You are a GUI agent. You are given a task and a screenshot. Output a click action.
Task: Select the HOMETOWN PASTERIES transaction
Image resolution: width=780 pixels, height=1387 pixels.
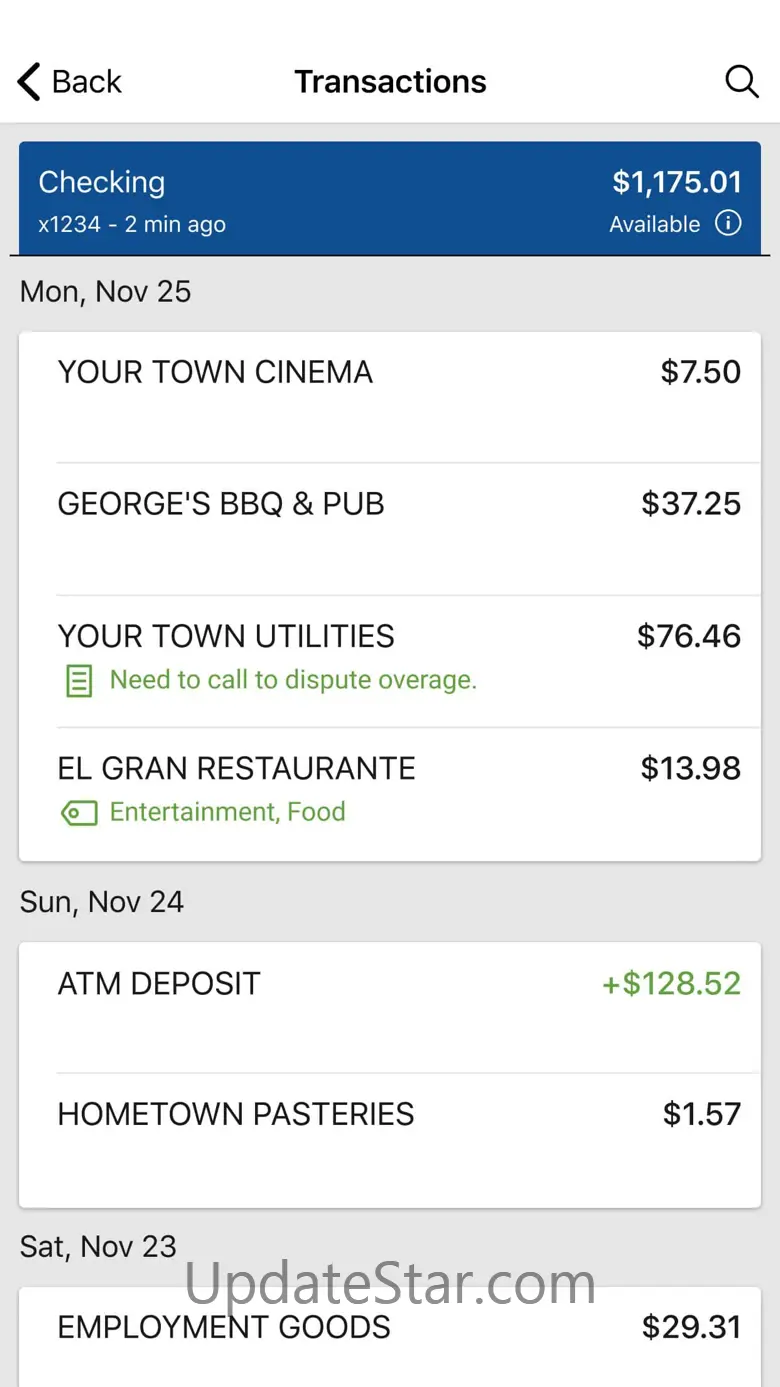pos(390,1140)
